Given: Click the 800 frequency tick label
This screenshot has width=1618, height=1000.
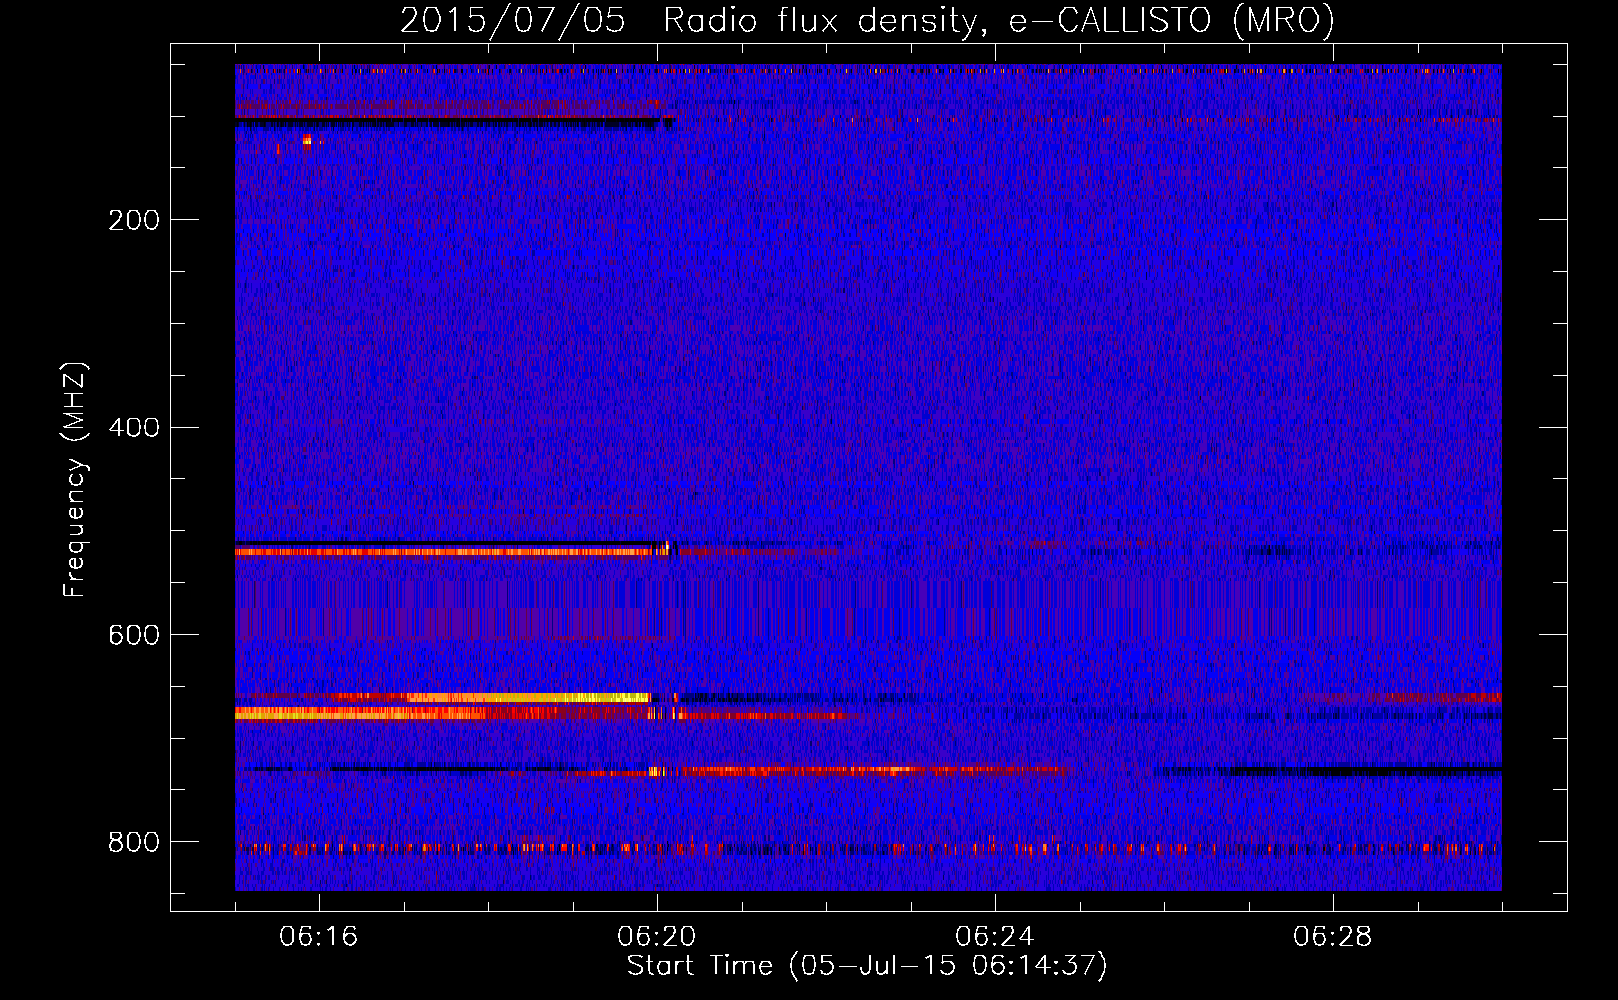Looking at the screenshot, I should tap(134, 842).
